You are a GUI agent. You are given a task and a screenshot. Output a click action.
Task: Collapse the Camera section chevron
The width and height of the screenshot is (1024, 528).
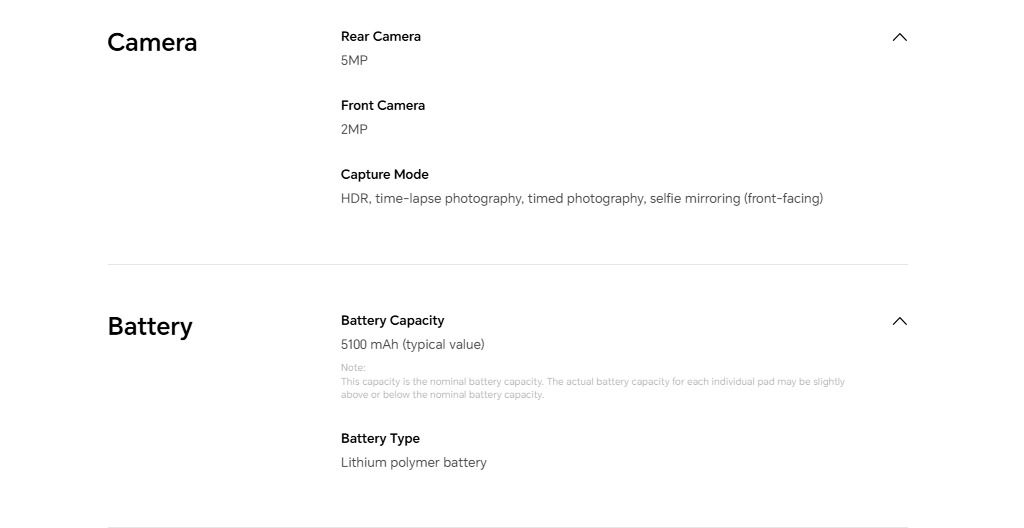tap(899, 37)
